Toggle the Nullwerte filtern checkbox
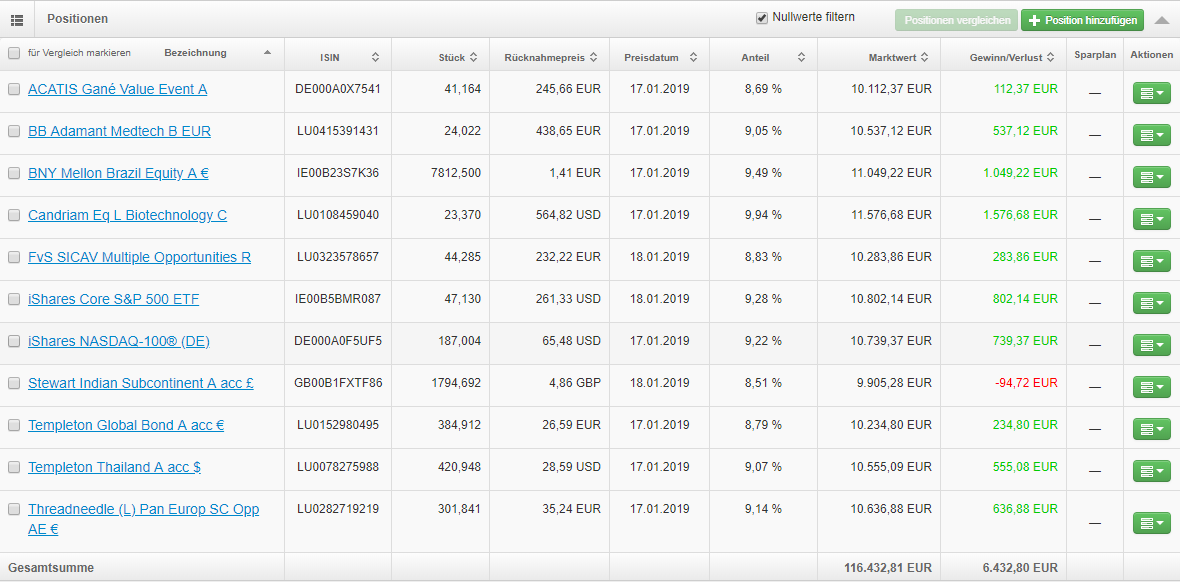Viewport: 1180px width, 582px height. pos(762,18)
